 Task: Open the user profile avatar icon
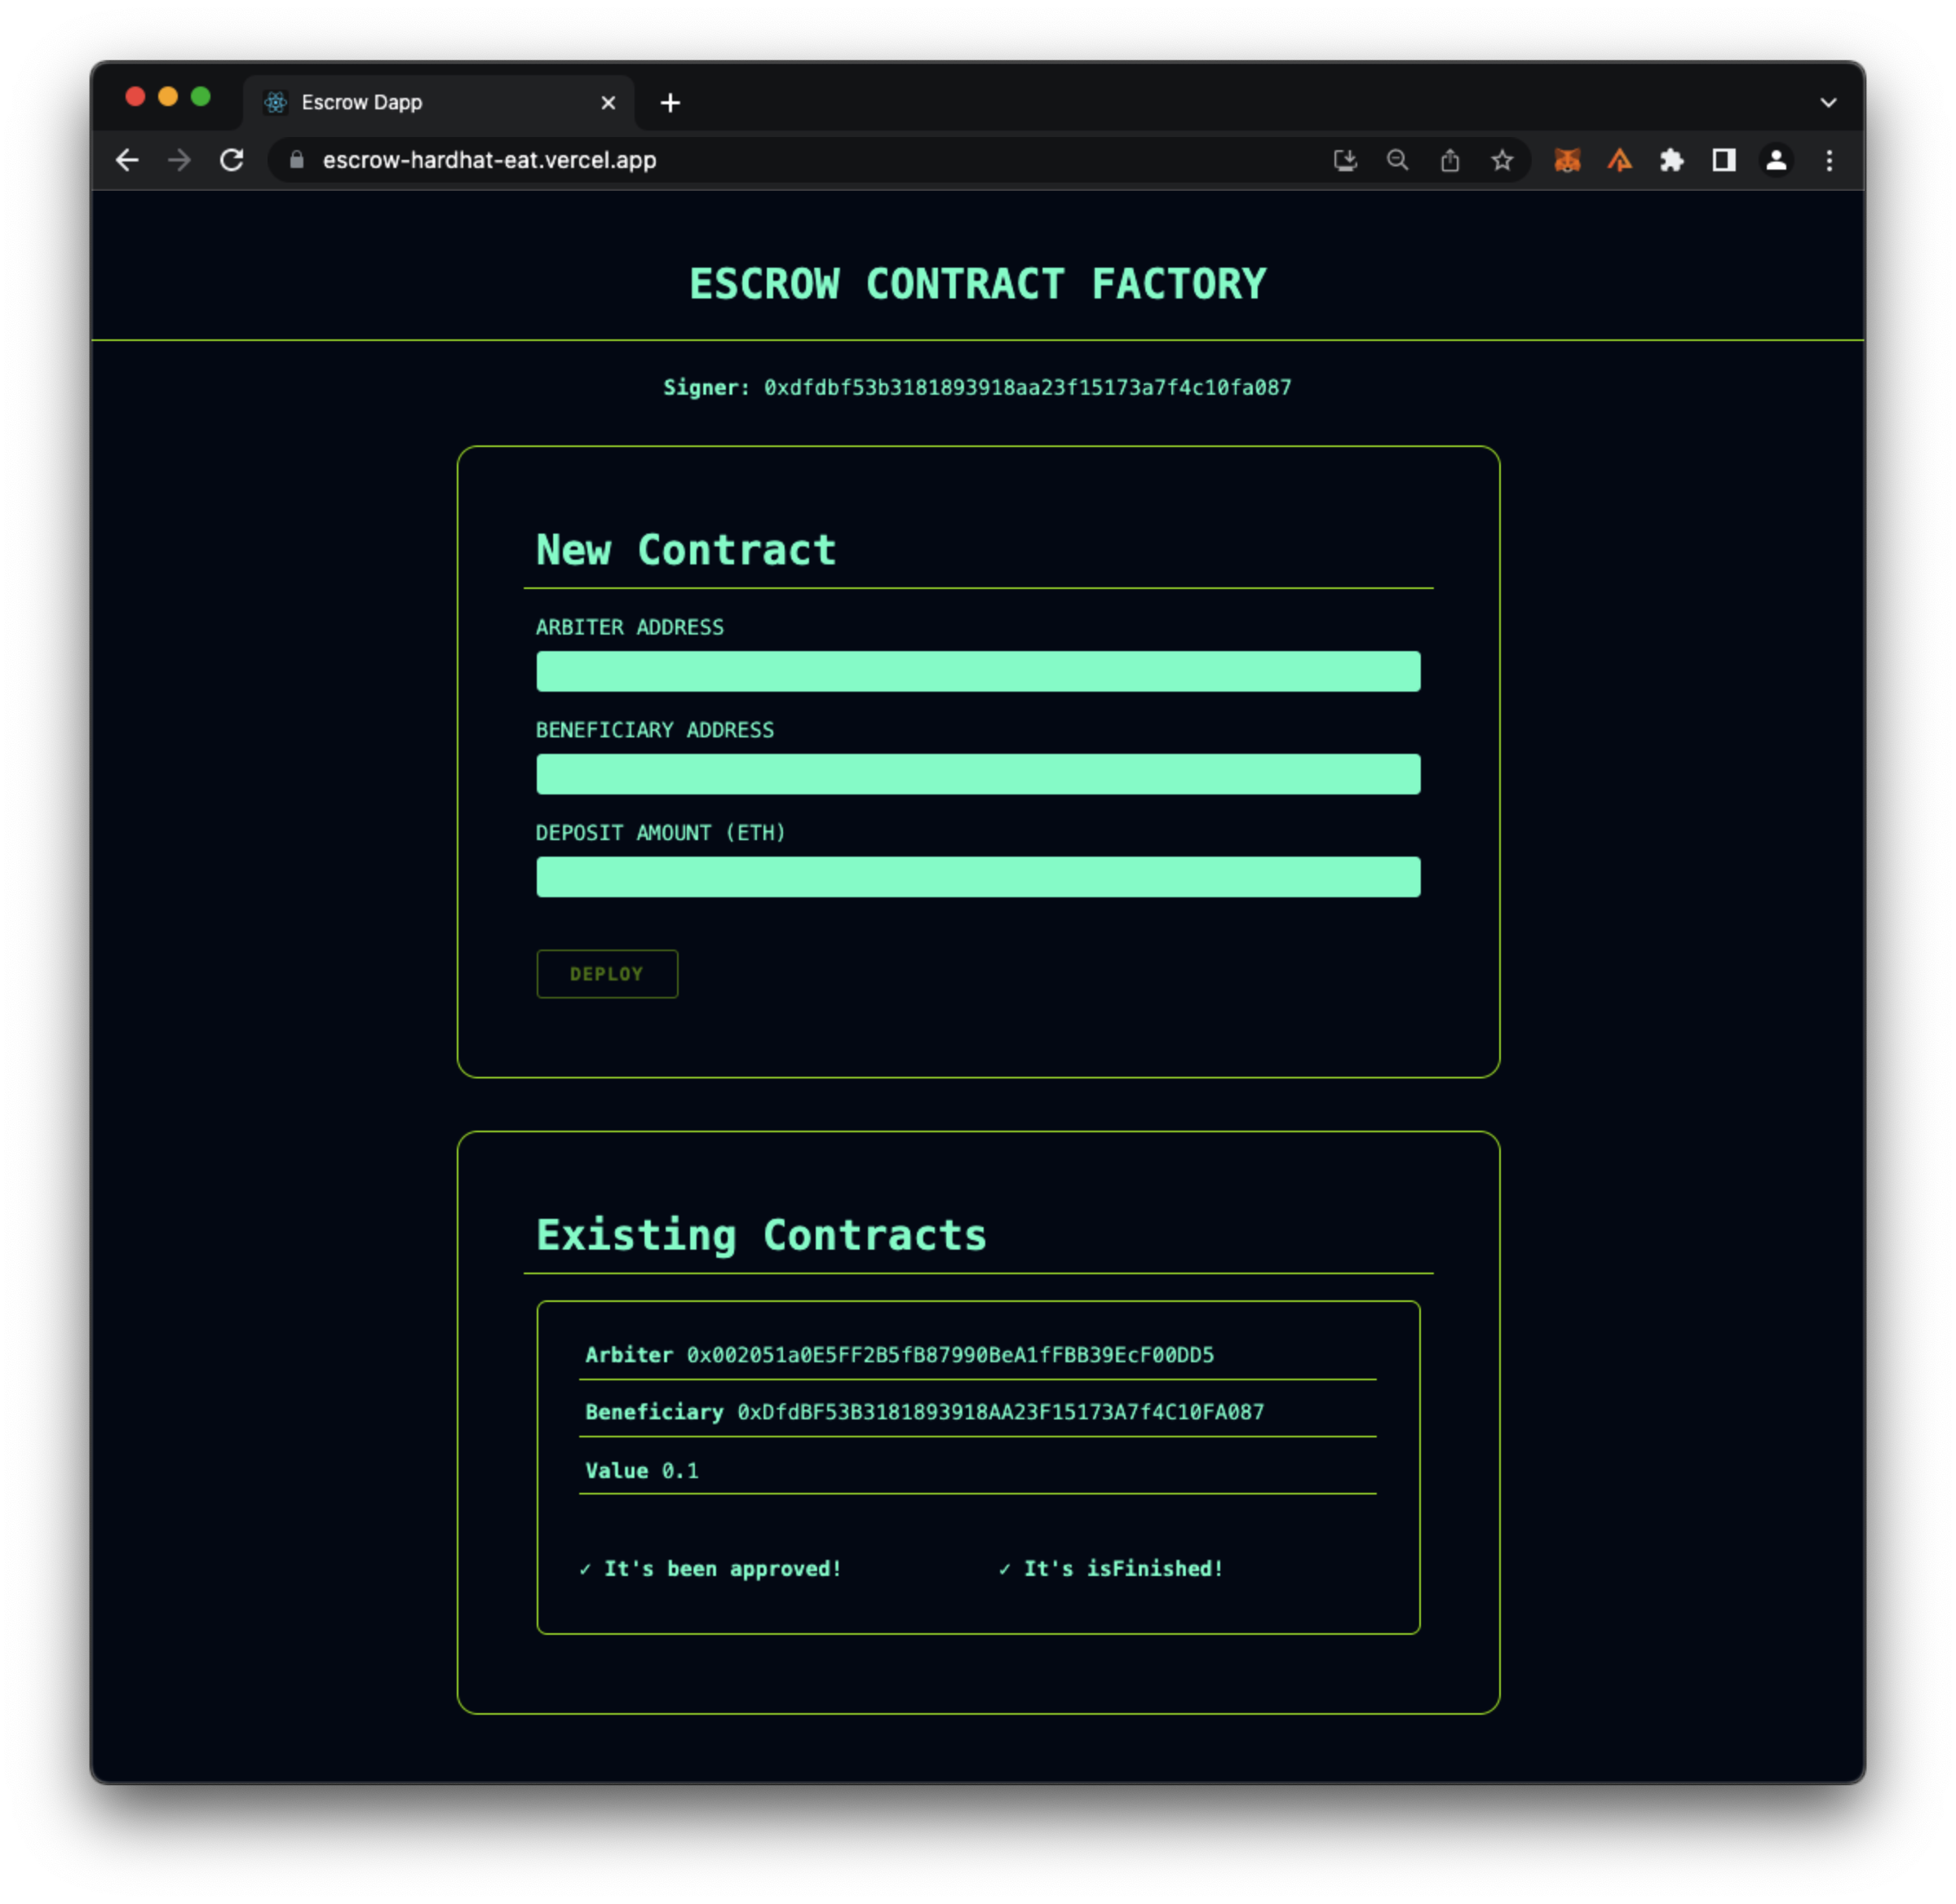[1776, 160]
